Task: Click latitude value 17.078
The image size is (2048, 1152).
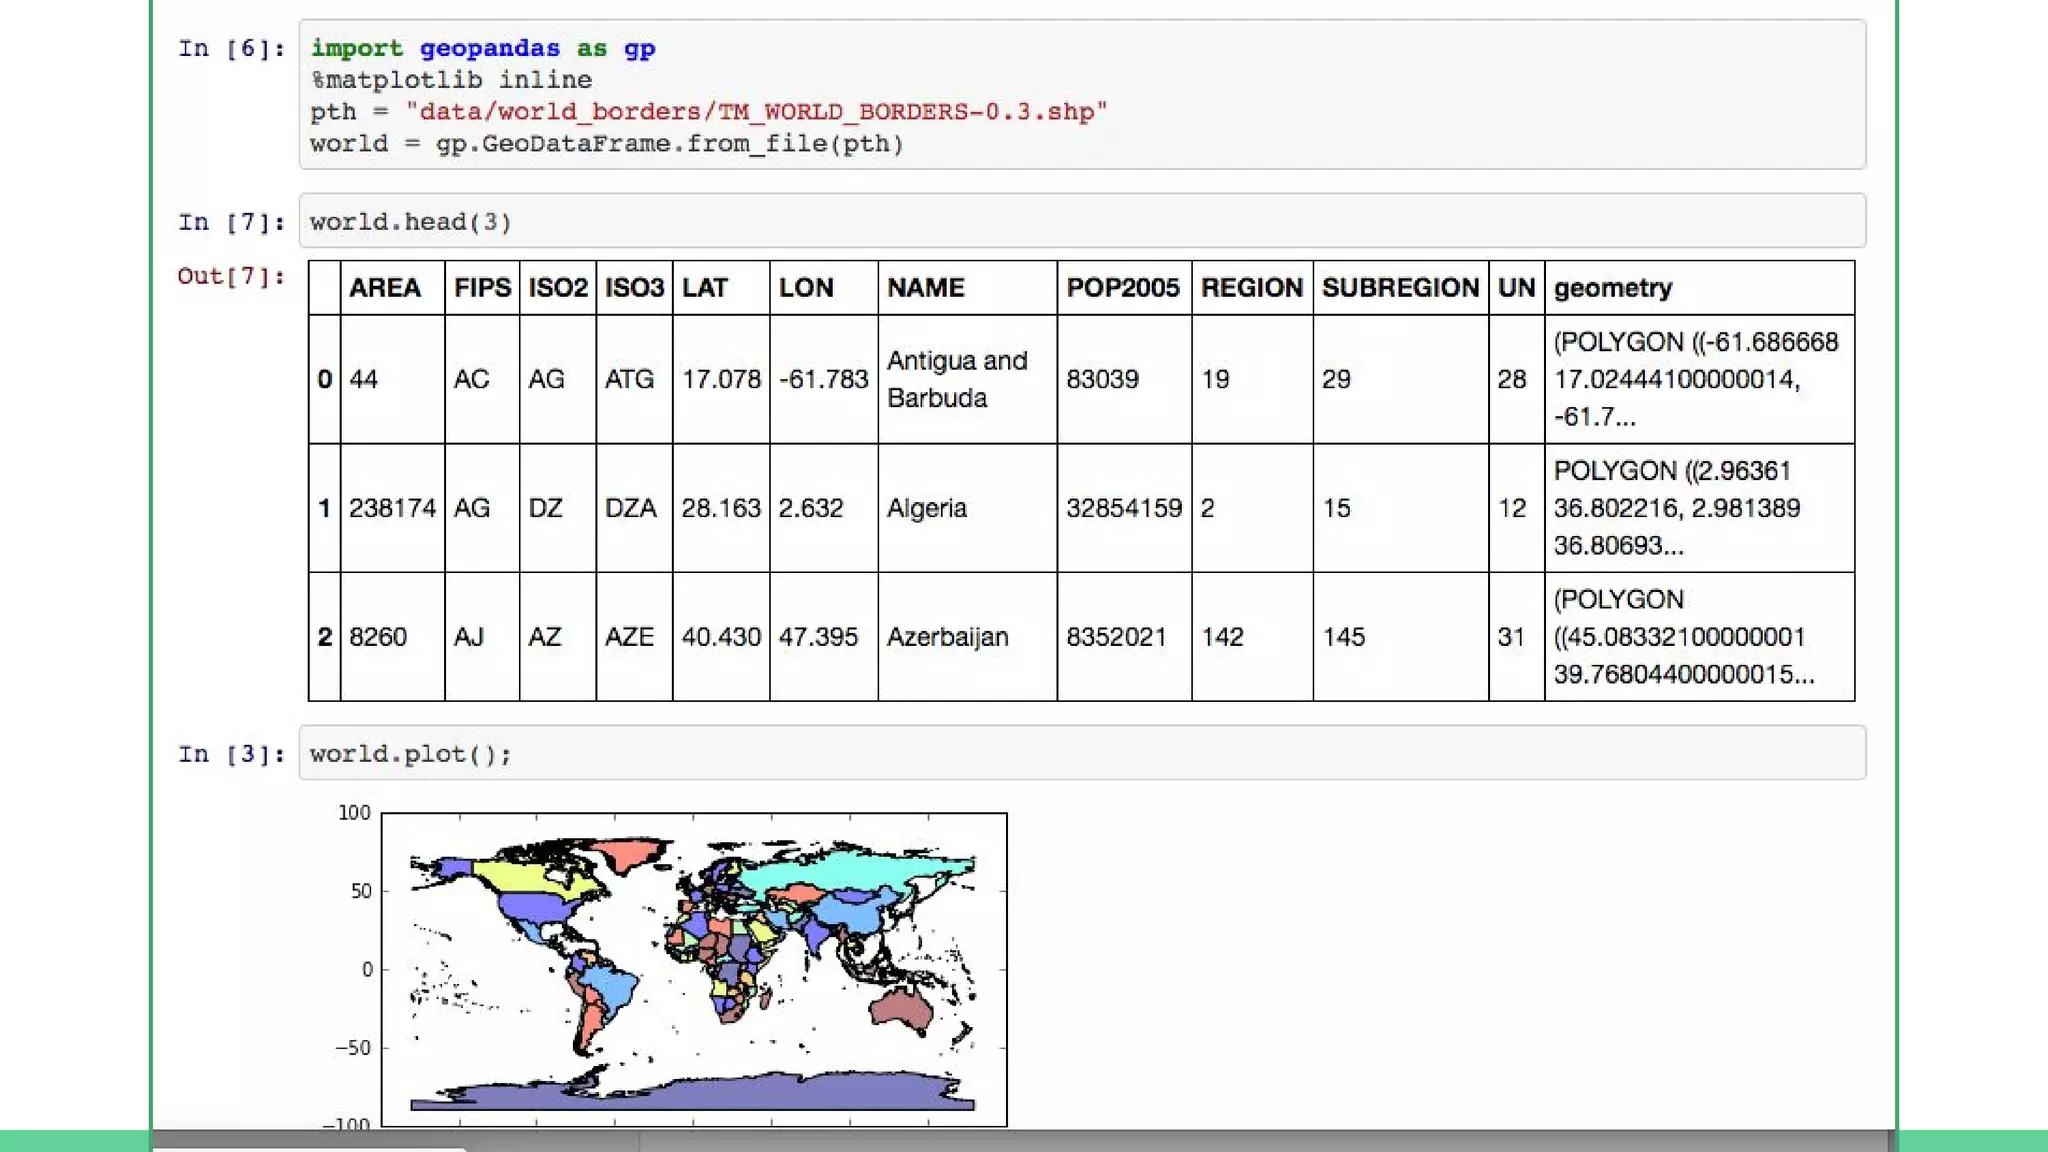Action: click(721, 379)
